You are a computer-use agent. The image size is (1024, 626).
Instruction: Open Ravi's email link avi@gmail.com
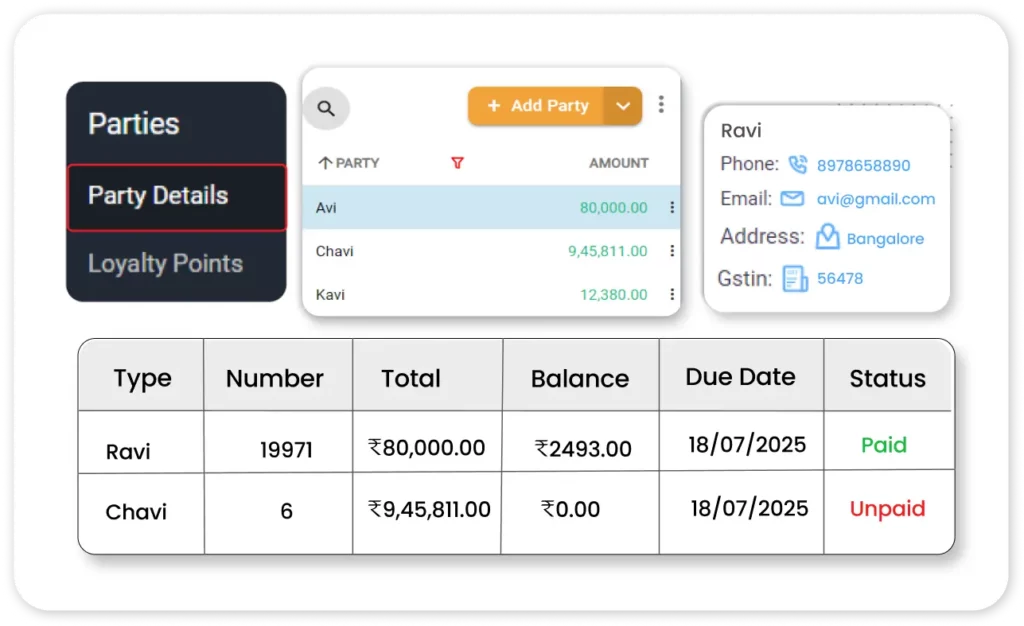pos(875,199)
